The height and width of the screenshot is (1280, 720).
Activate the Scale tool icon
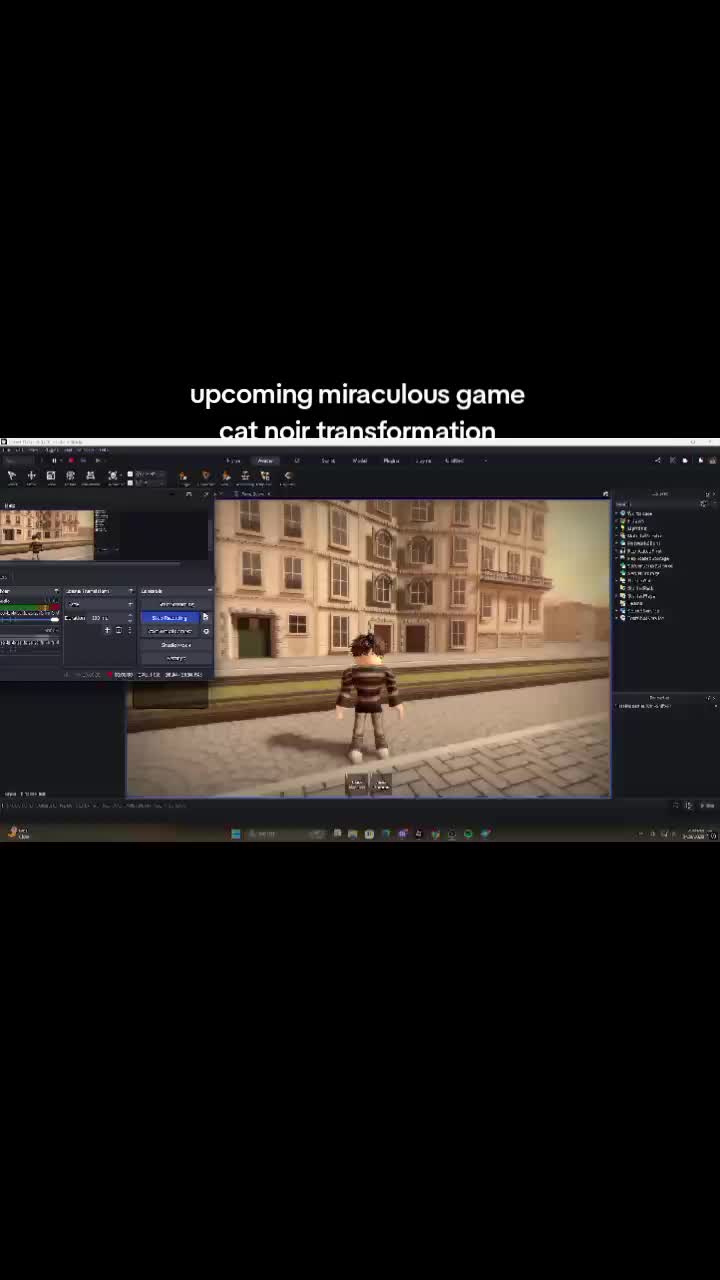[x=51, y=476]
